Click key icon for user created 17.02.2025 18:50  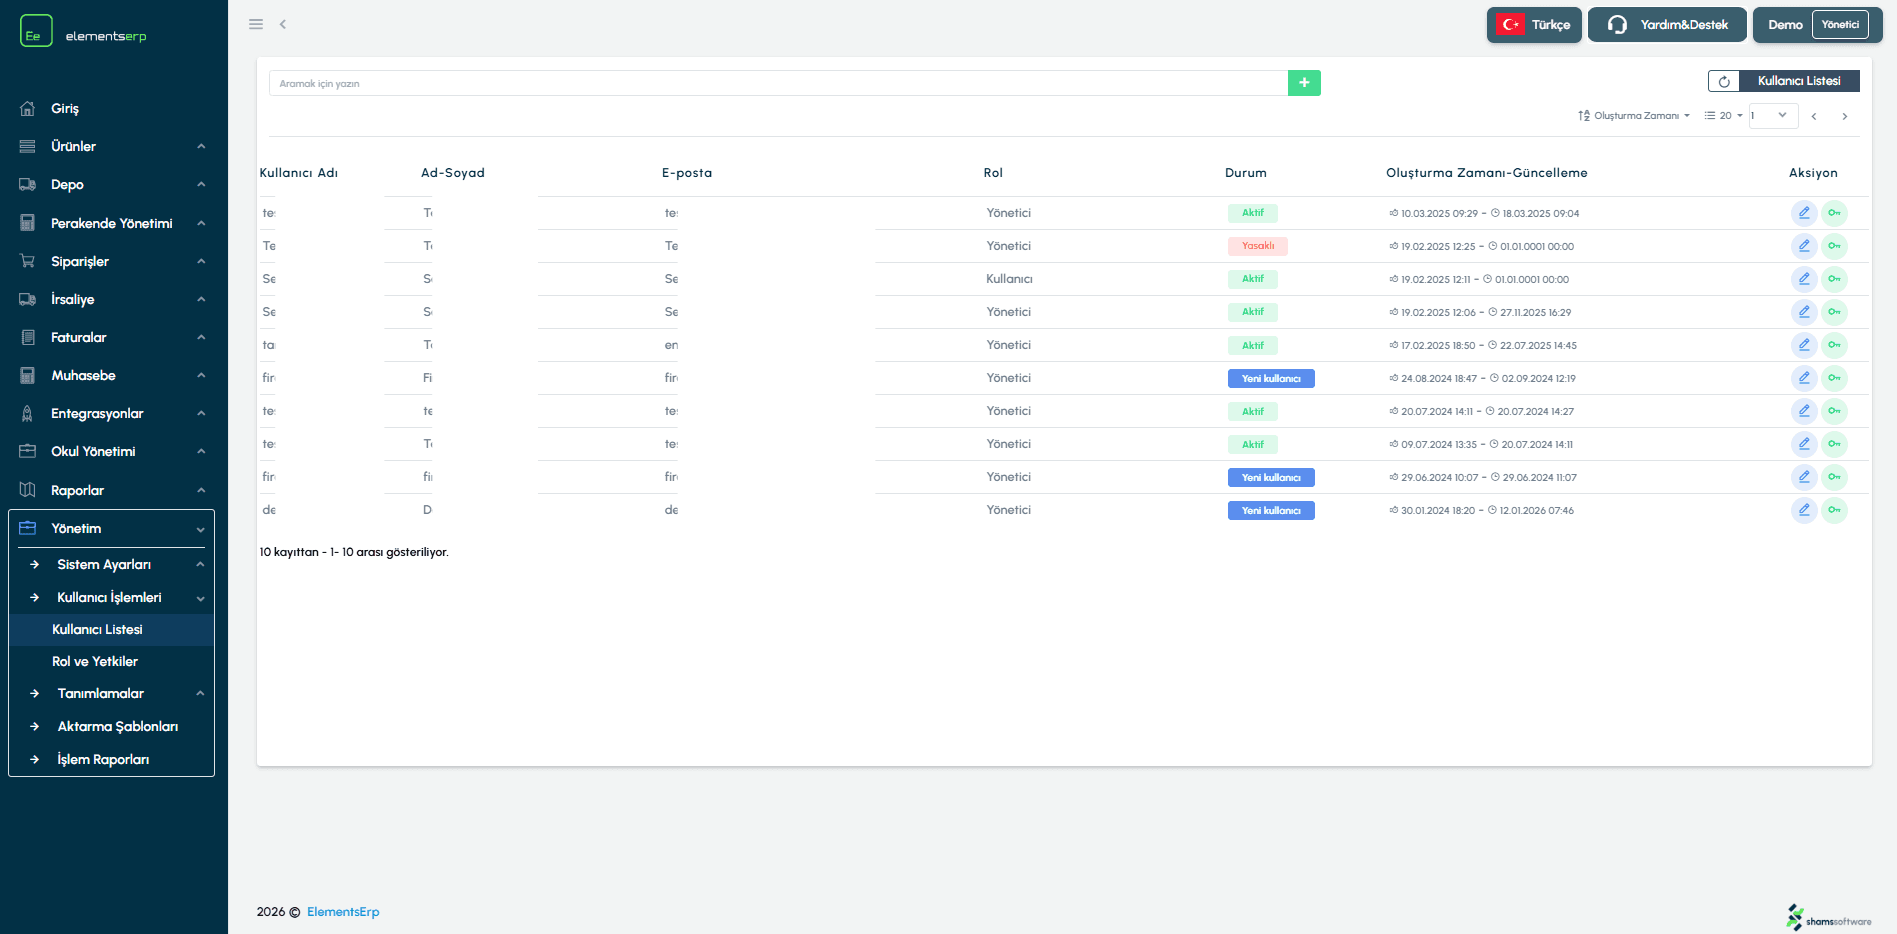tap(1834, 345)
